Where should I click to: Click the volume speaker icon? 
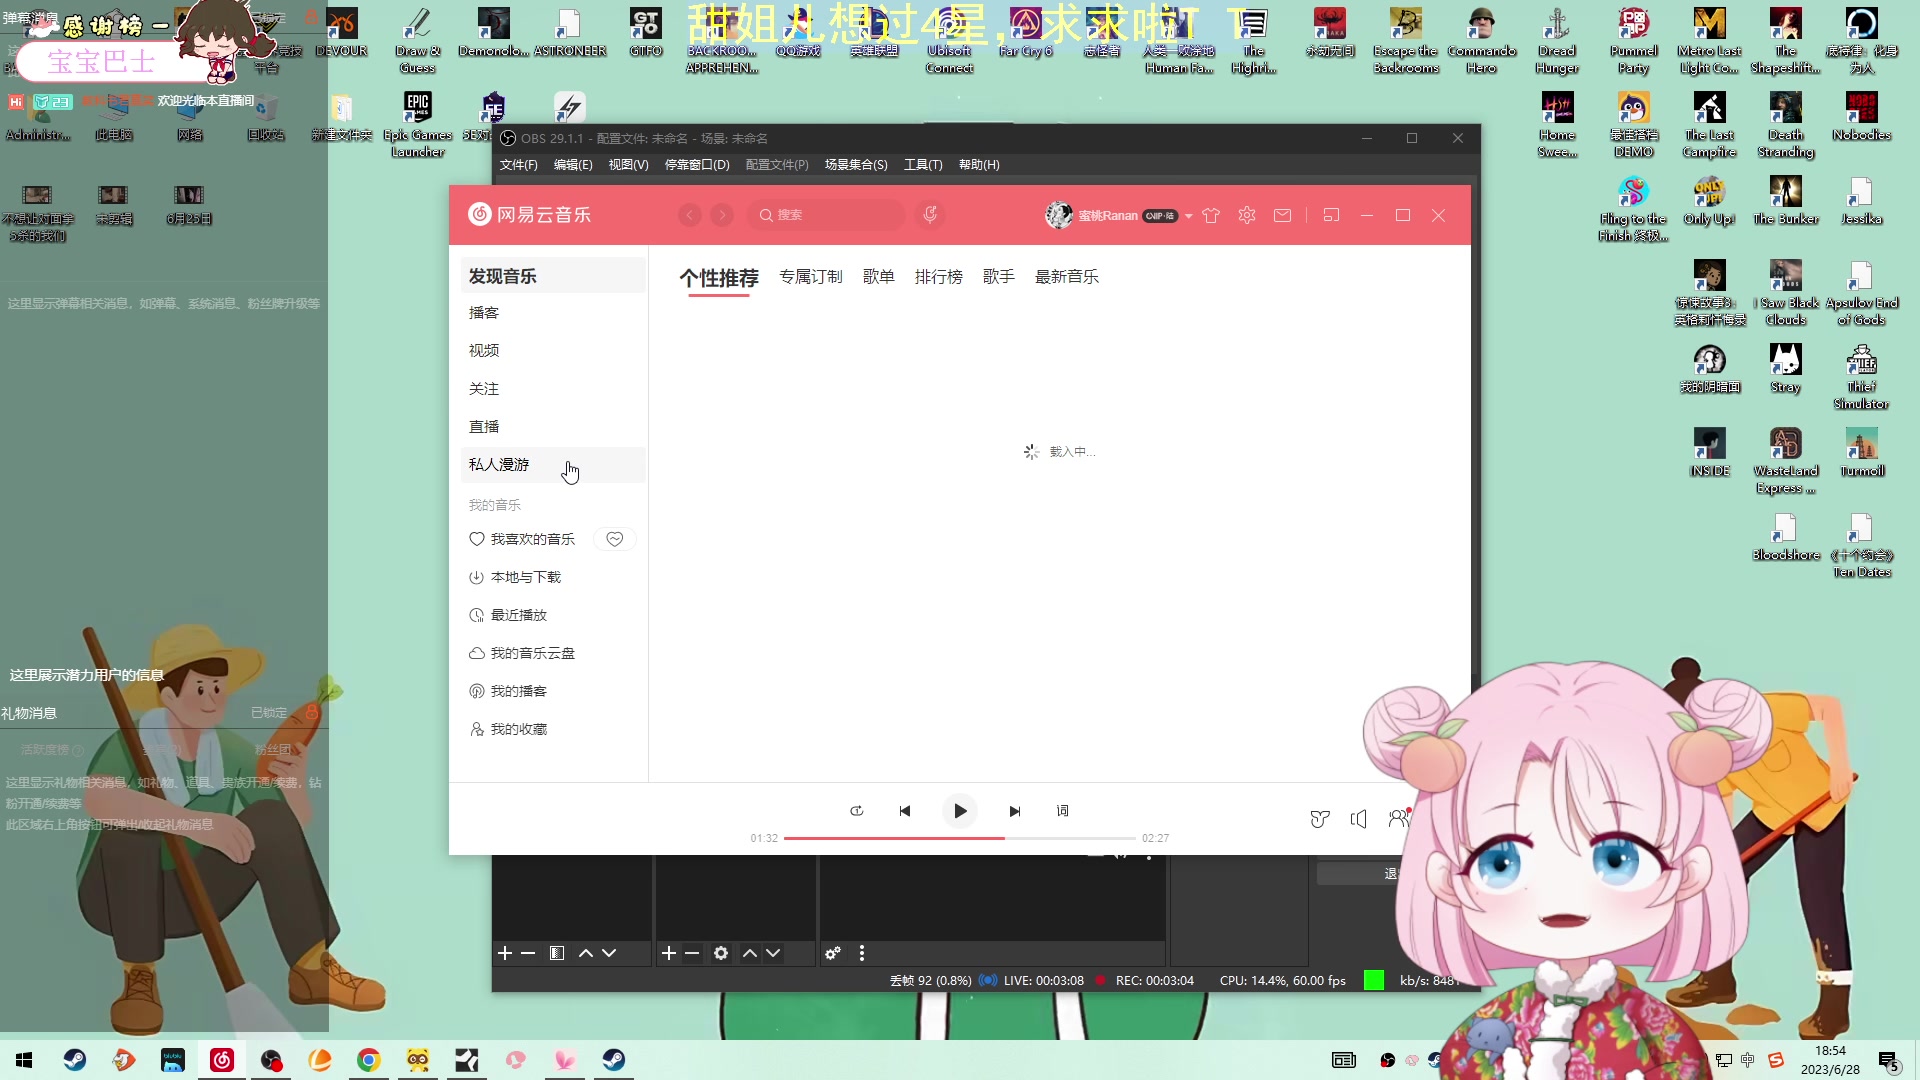coord(1358,819)
